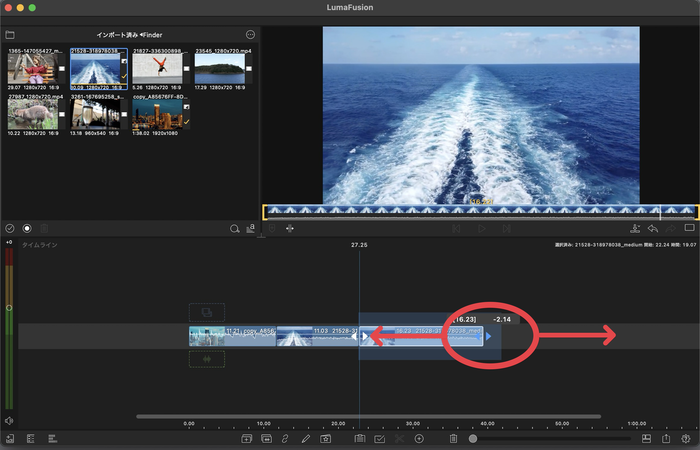
Task: Toggle checkbox beside the handstand clip
Action: point(186,69)
